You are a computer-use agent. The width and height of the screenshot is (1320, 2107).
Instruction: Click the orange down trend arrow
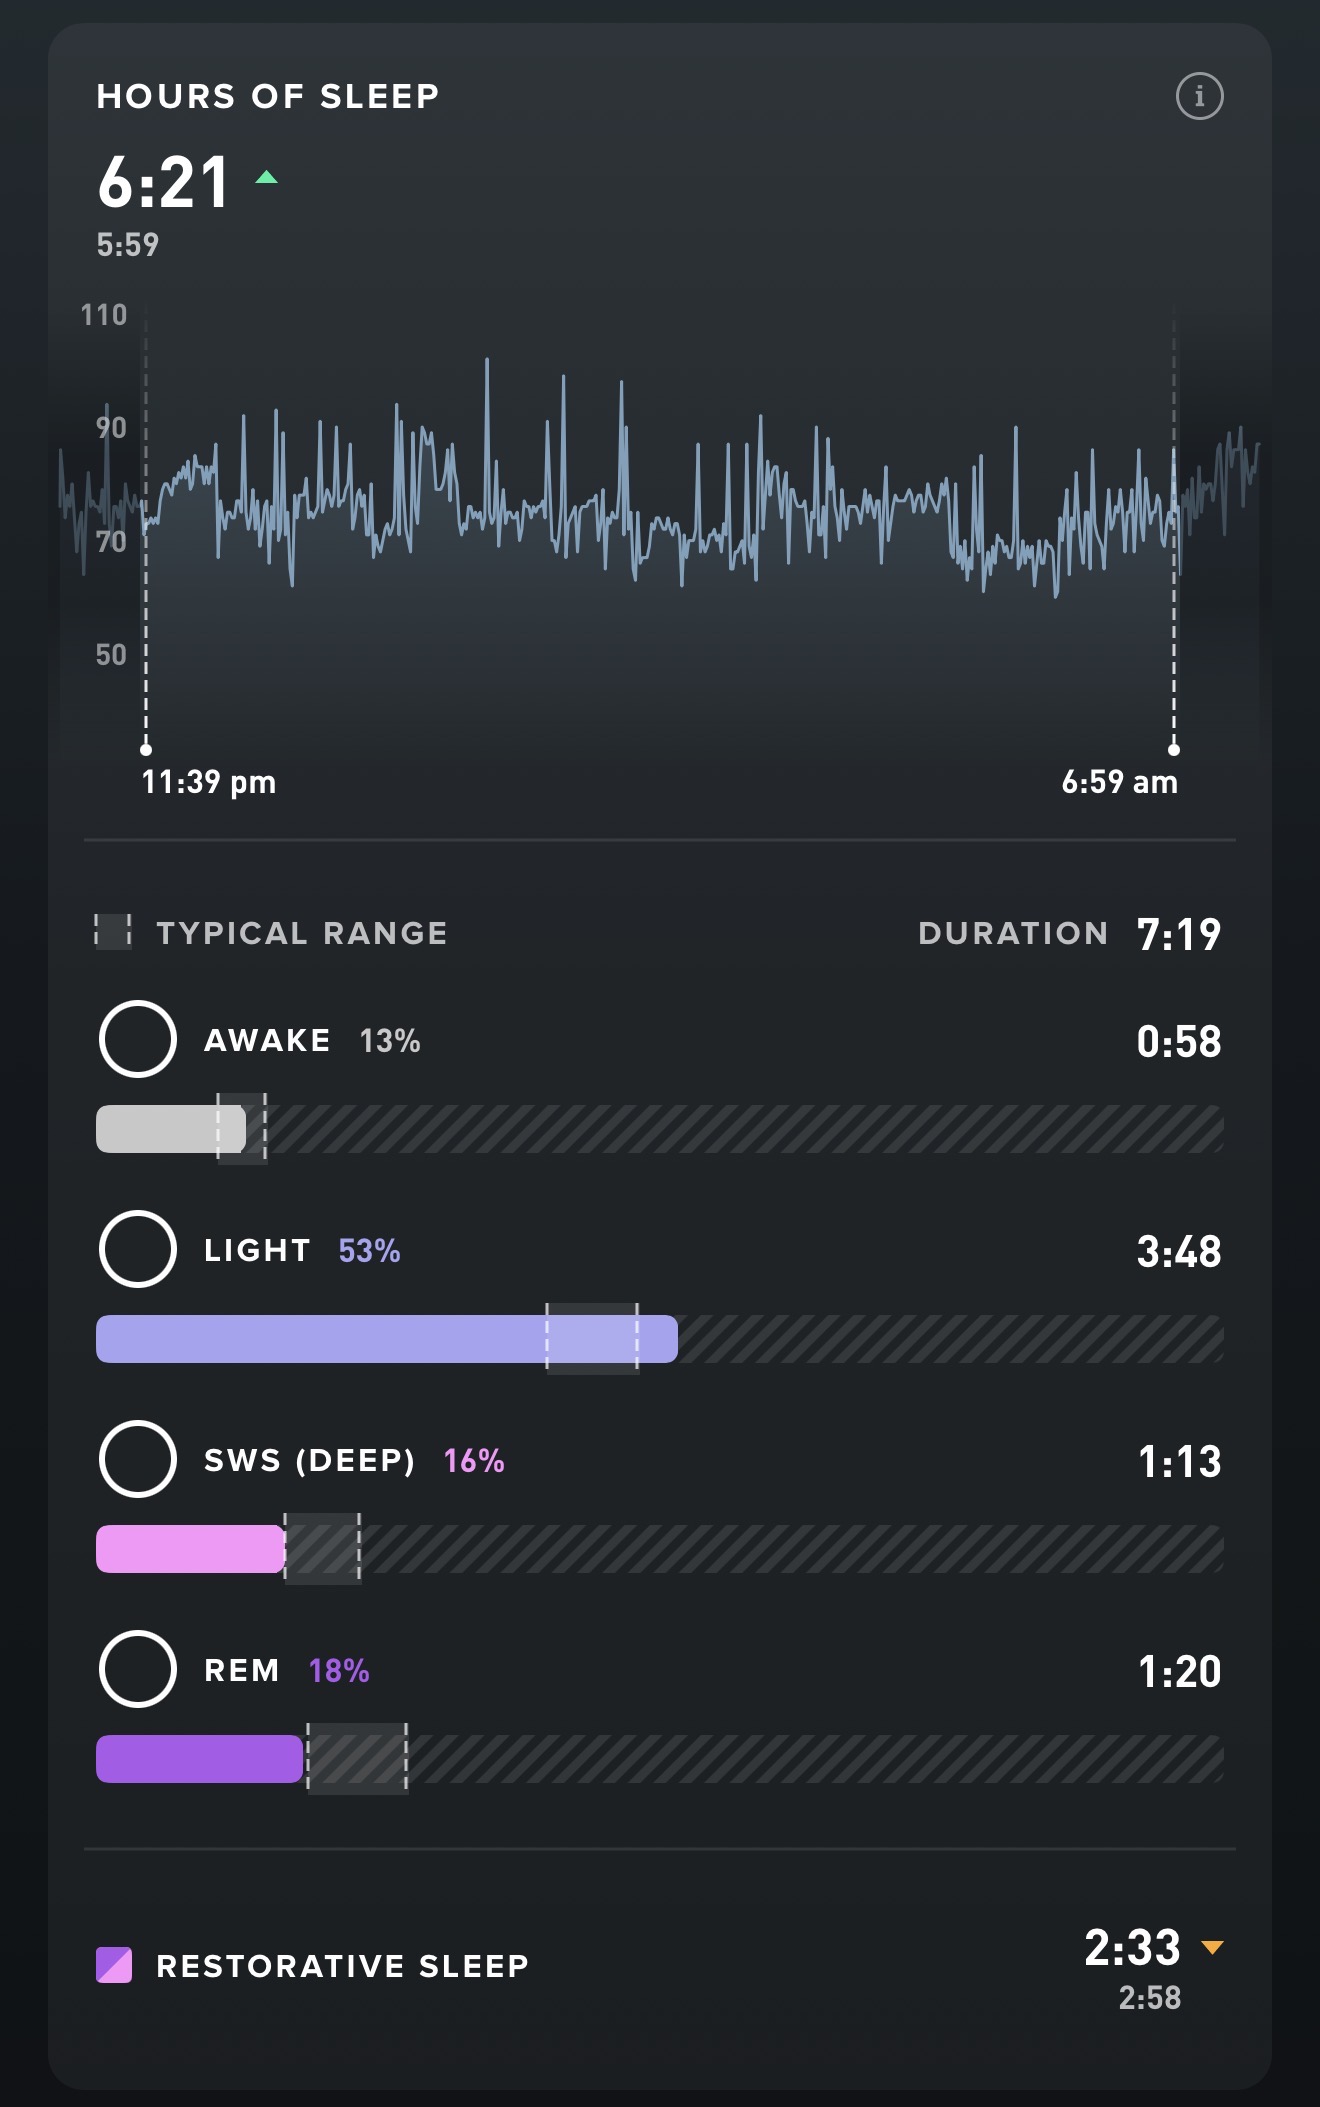pyautogui.click(x=1212, y=1947)
